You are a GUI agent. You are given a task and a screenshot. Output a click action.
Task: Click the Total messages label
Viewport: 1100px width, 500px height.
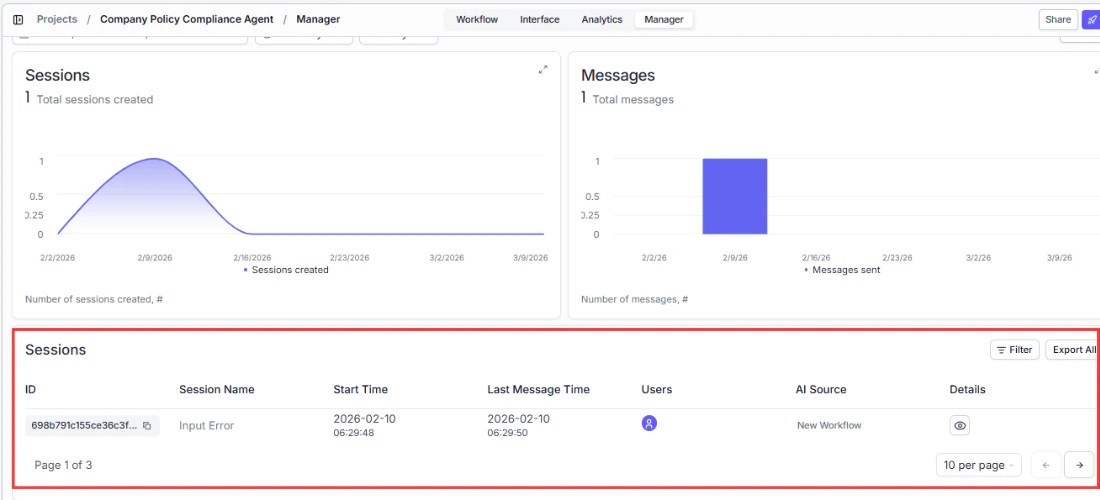point(633,100)
